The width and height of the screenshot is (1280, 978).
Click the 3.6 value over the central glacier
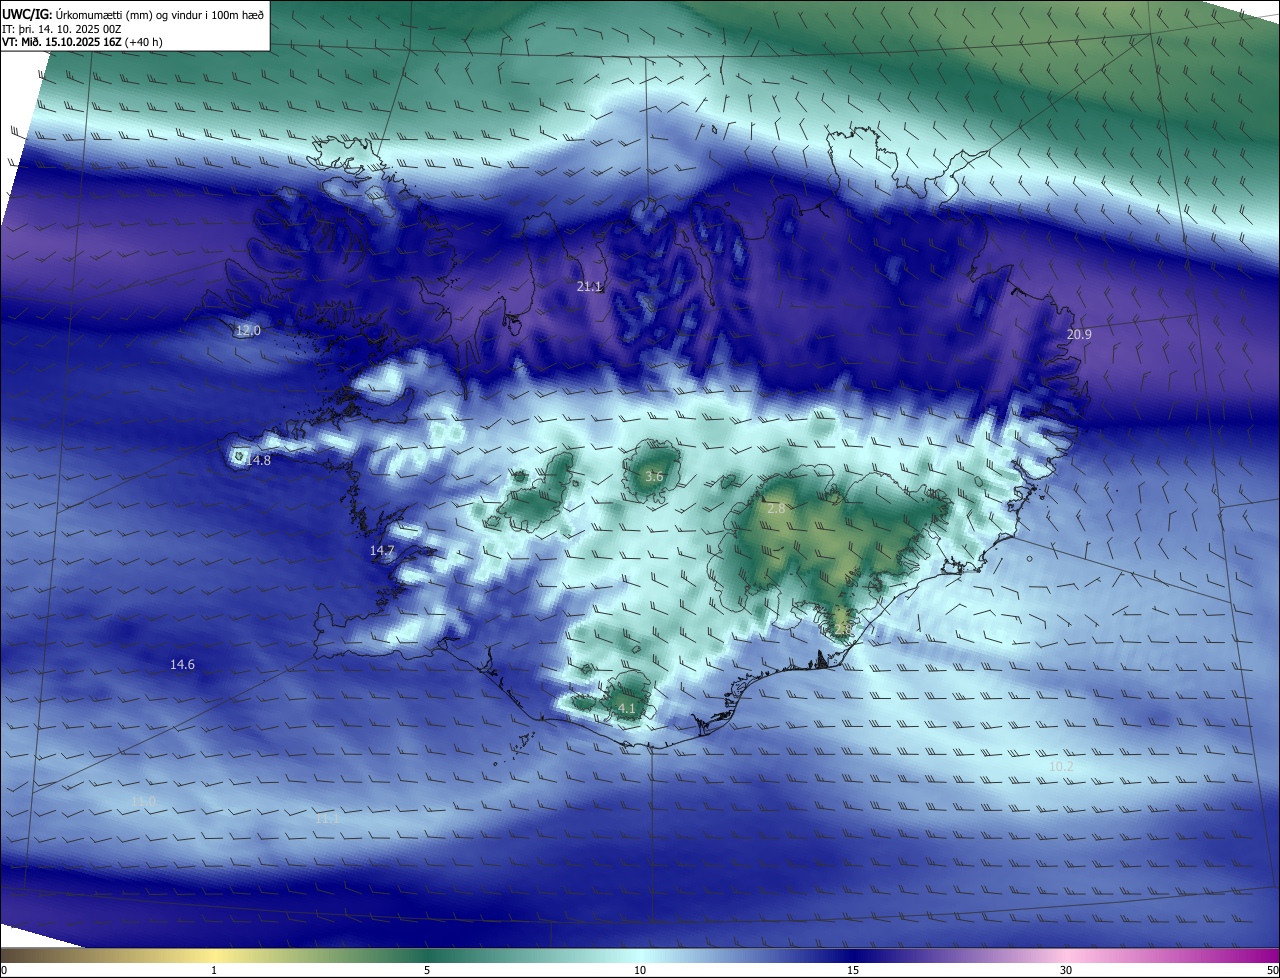coord(654,477)
